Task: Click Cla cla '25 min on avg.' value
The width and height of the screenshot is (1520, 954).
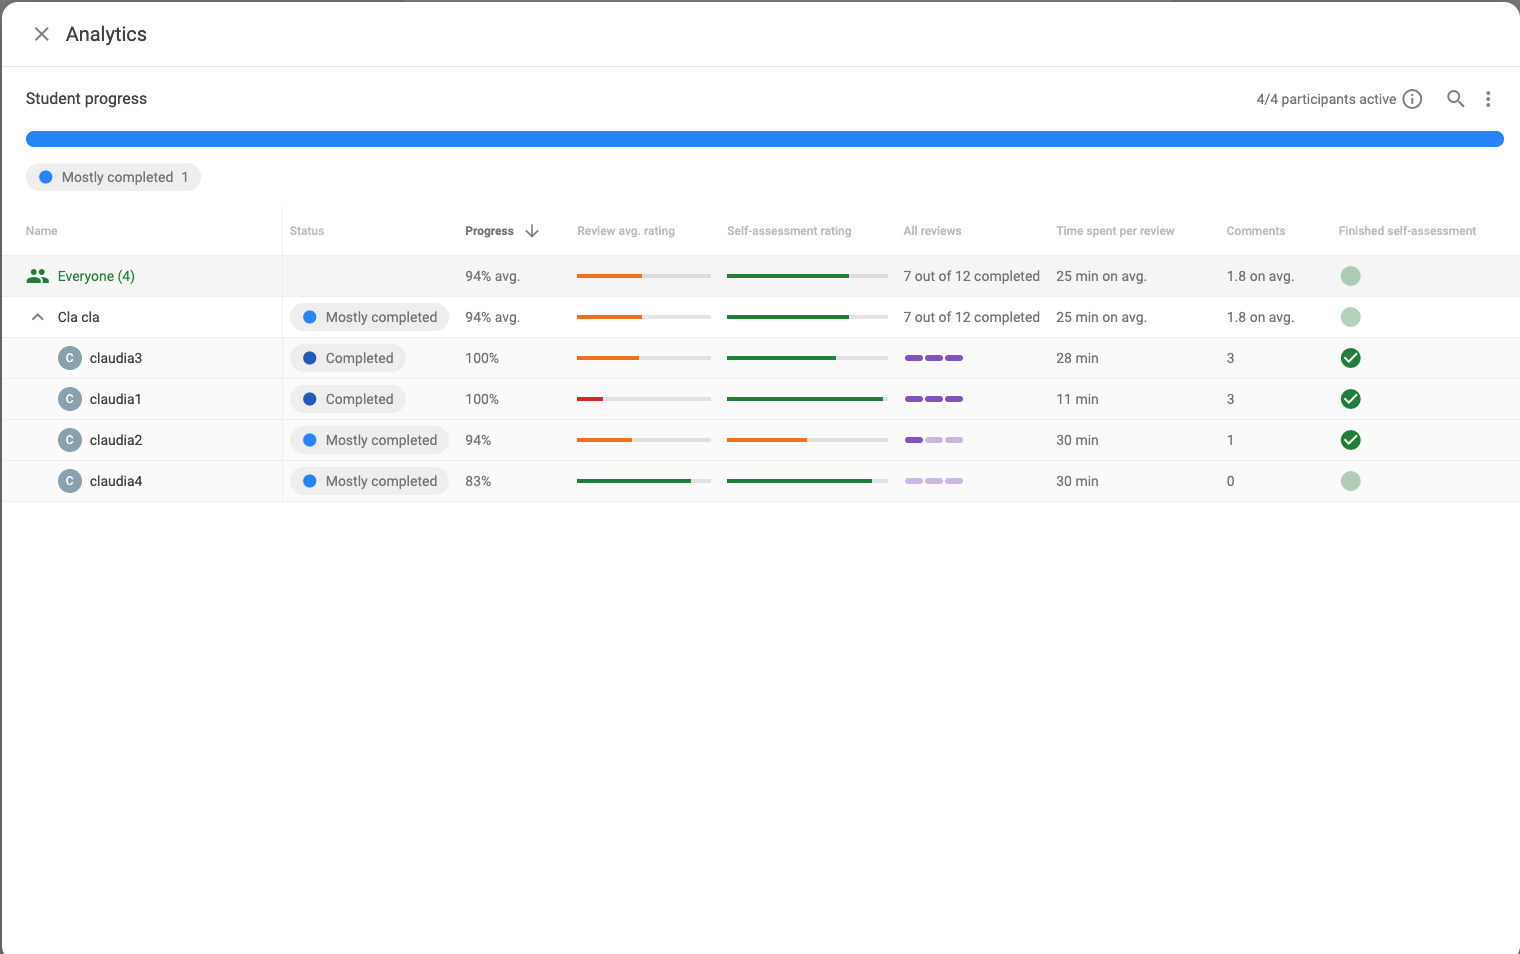Action: point(1101,317)
